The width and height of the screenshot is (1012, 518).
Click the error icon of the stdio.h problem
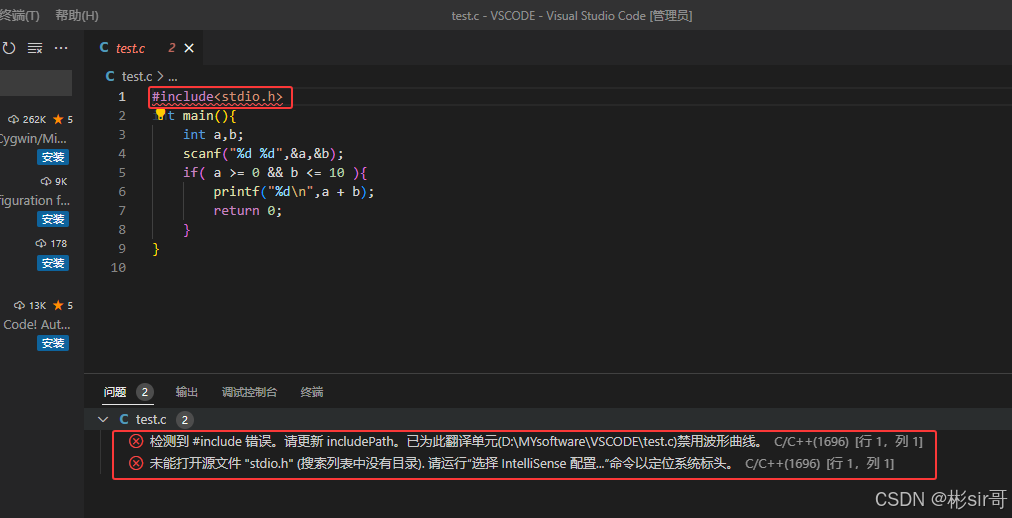pos(136,463)
